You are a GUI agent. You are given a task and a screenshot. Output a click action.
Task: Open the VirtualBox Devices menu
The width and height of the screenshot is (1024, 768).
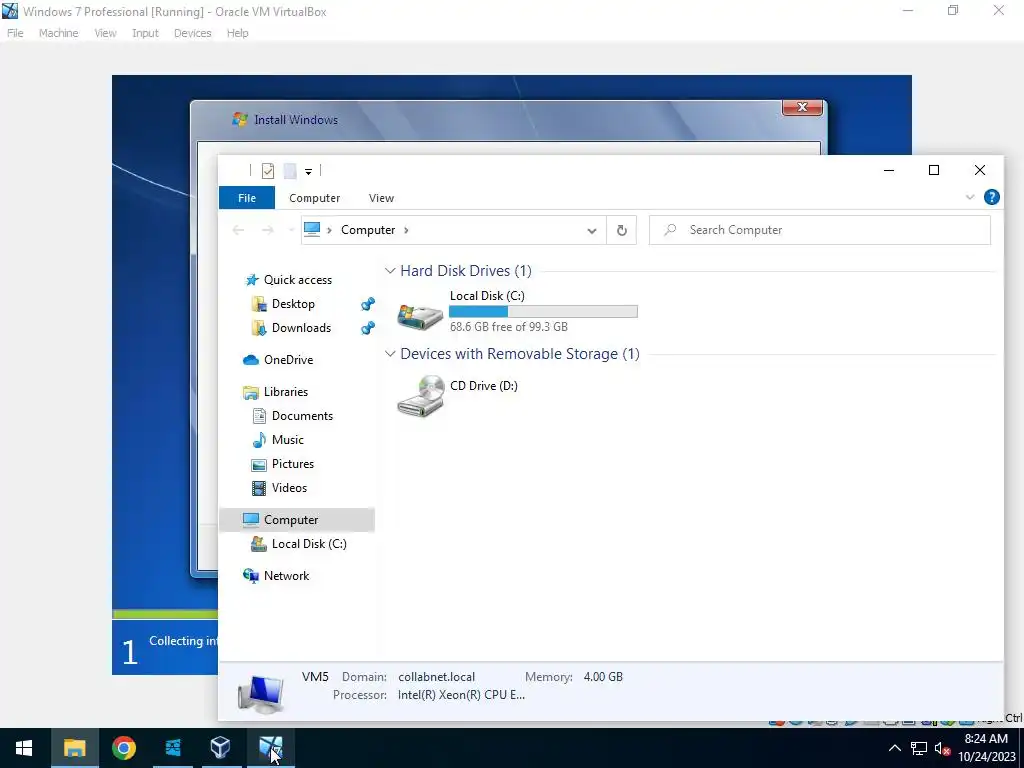click(193, 33)
